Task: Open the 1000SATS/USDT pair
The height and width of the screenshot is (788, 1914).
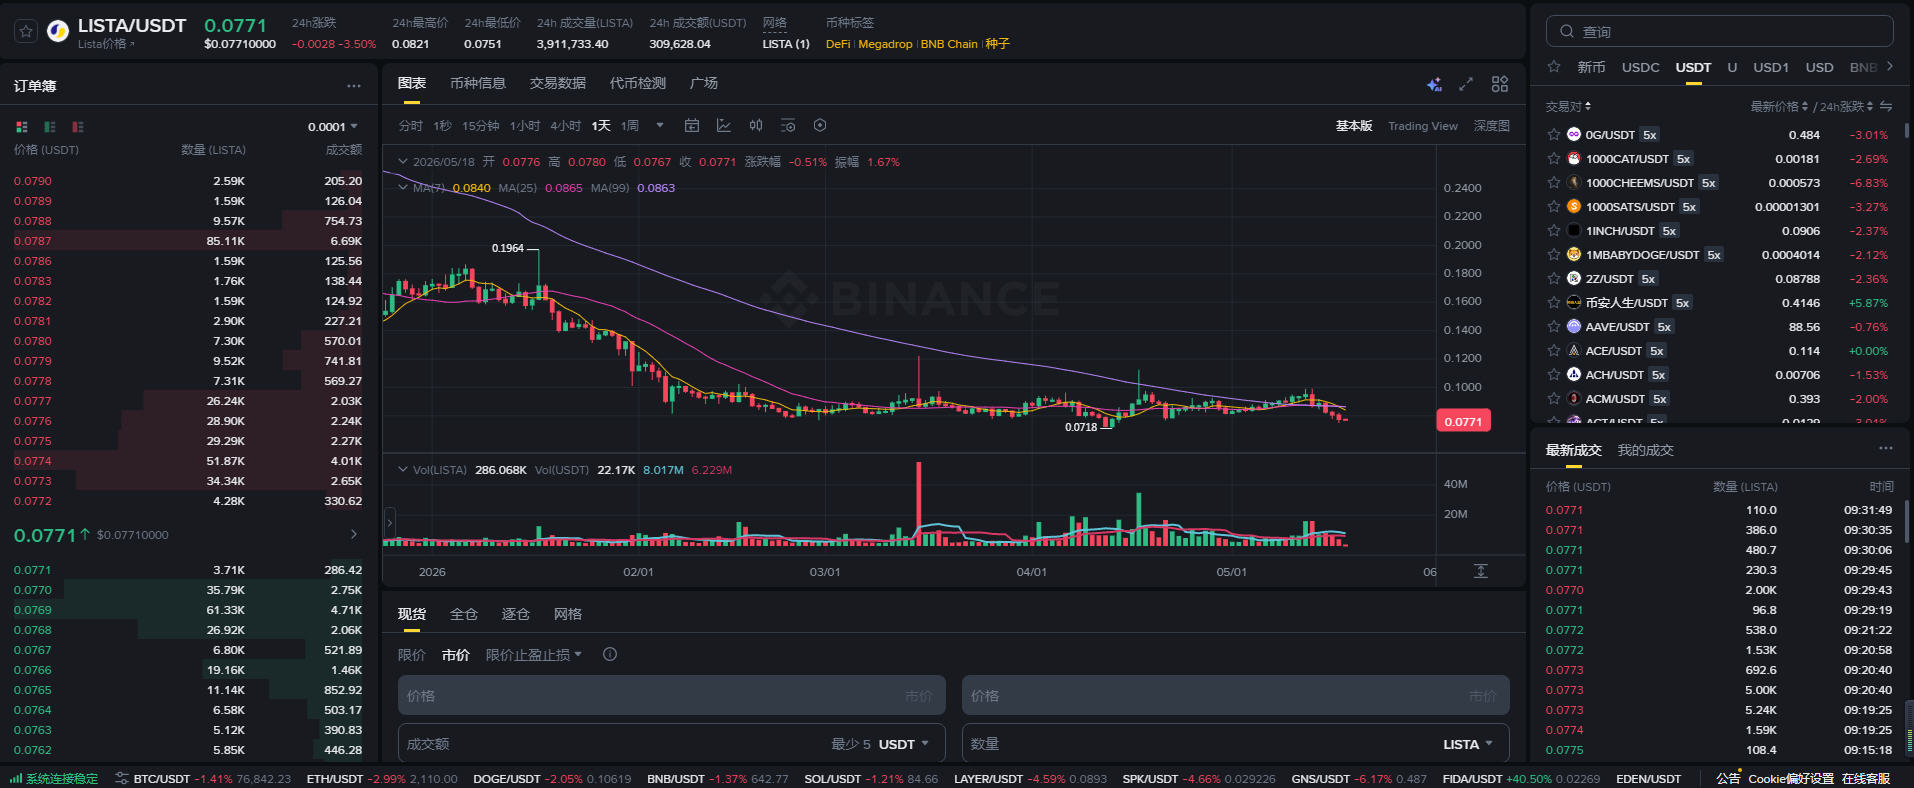Action: pos(1720,207)
